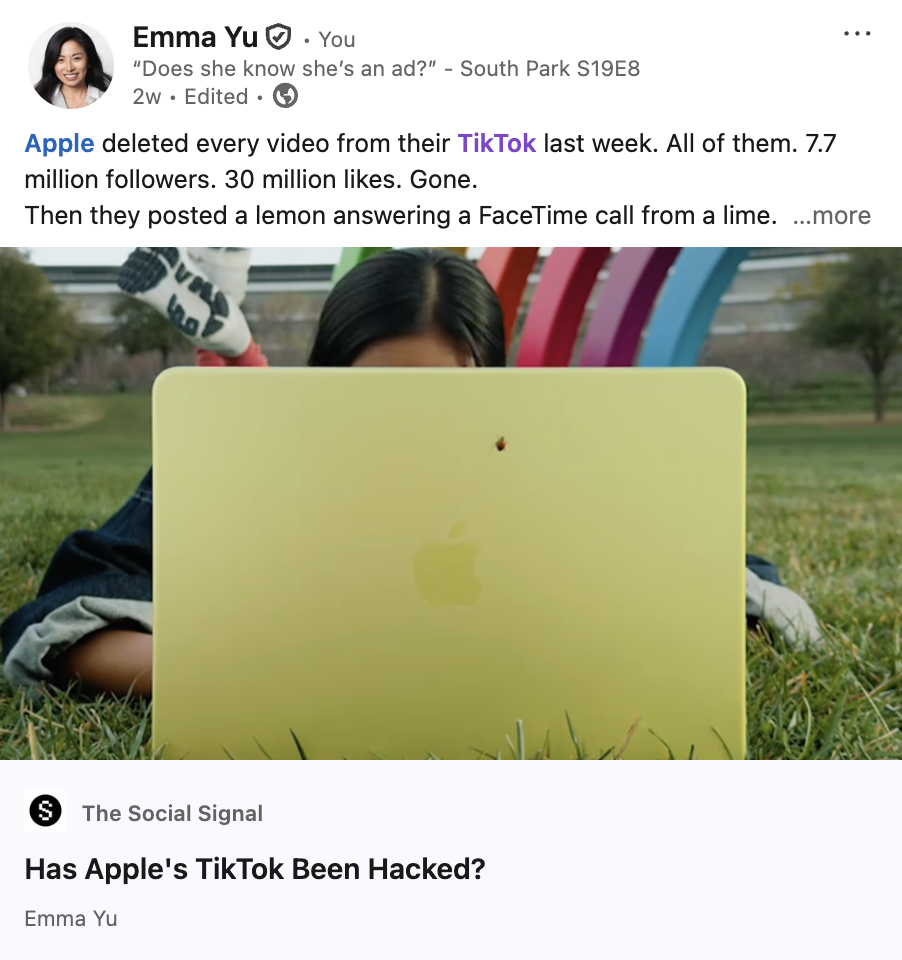Open the three-dot post options menu
This screenshot has width=902, height=960.
click(x=857, y=34)
